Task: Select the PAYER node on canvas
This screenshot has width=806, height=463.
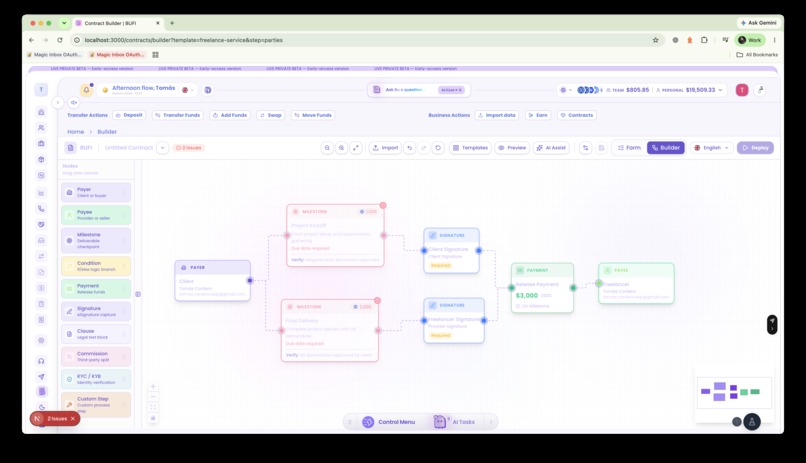Action: click(x=213, y=281)
